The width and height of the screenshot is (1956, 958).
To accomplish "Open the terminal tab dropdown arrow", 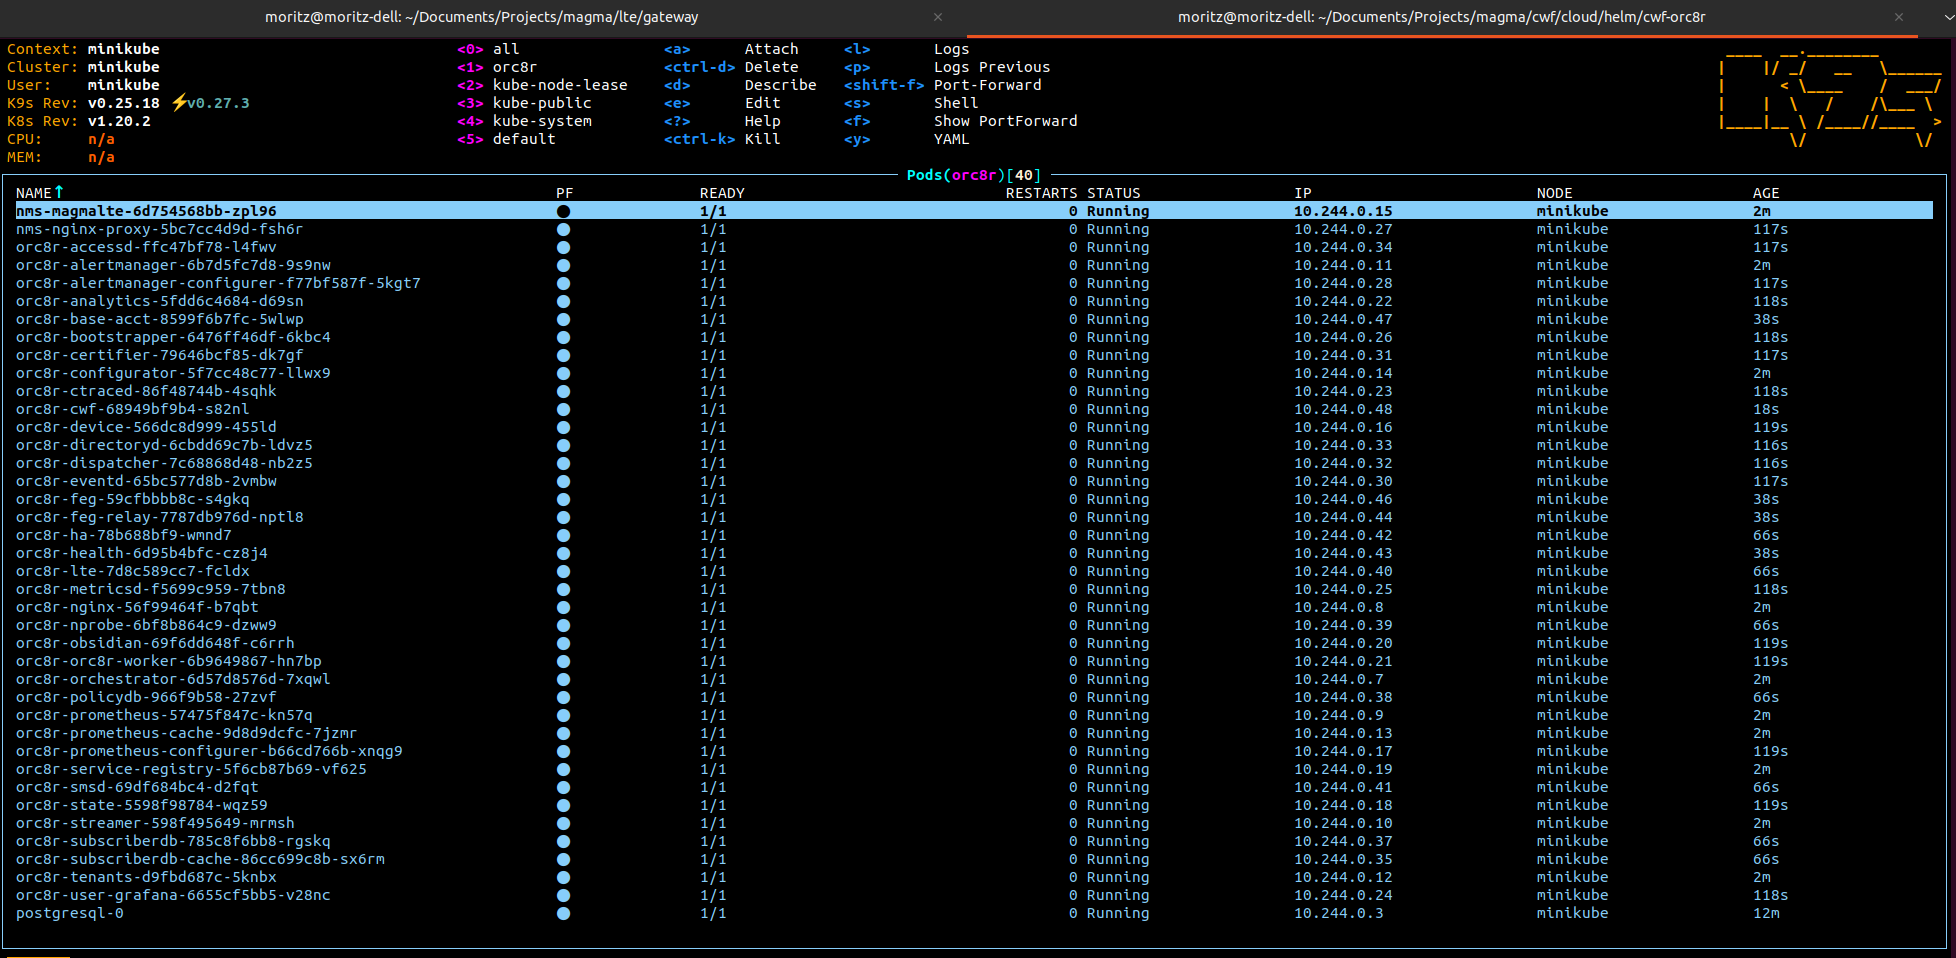I will 1947,17.
